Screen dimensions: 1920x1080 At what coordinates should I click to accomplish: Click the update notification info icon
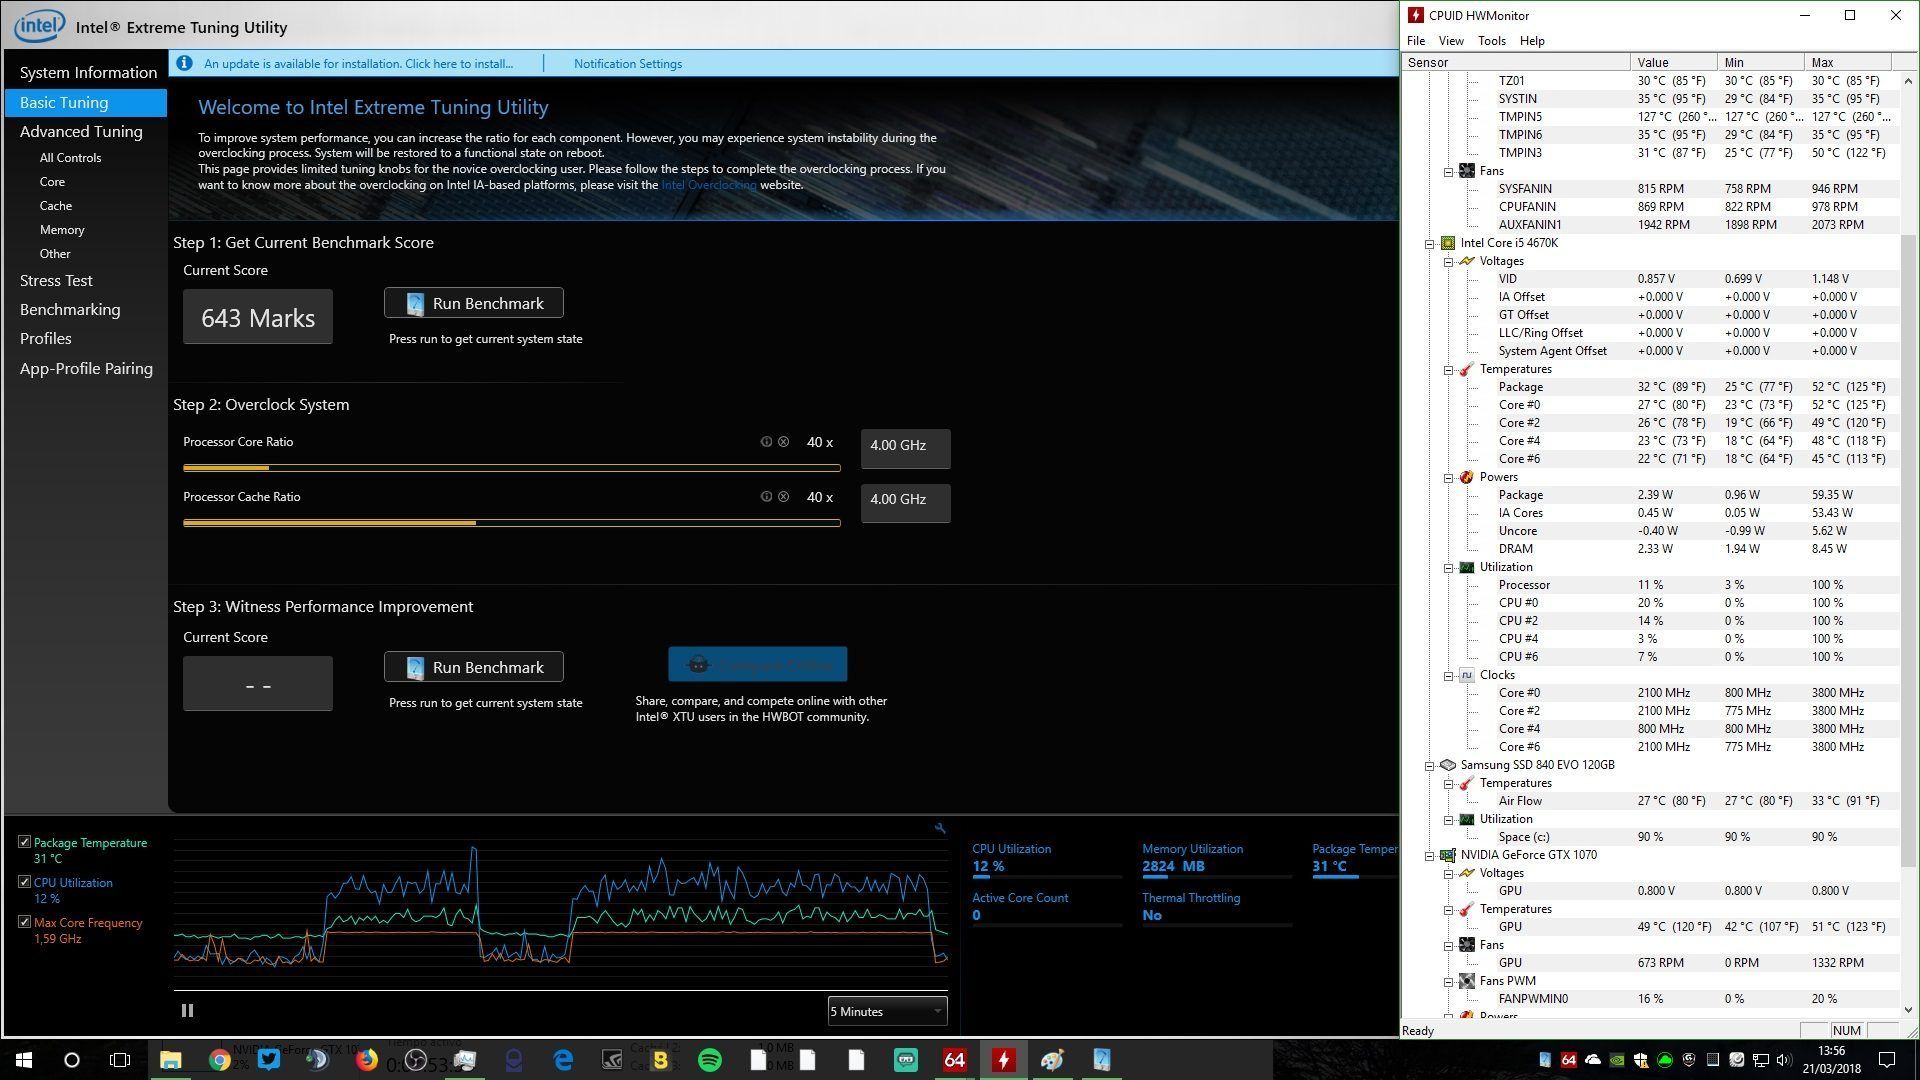coord(184,63)
